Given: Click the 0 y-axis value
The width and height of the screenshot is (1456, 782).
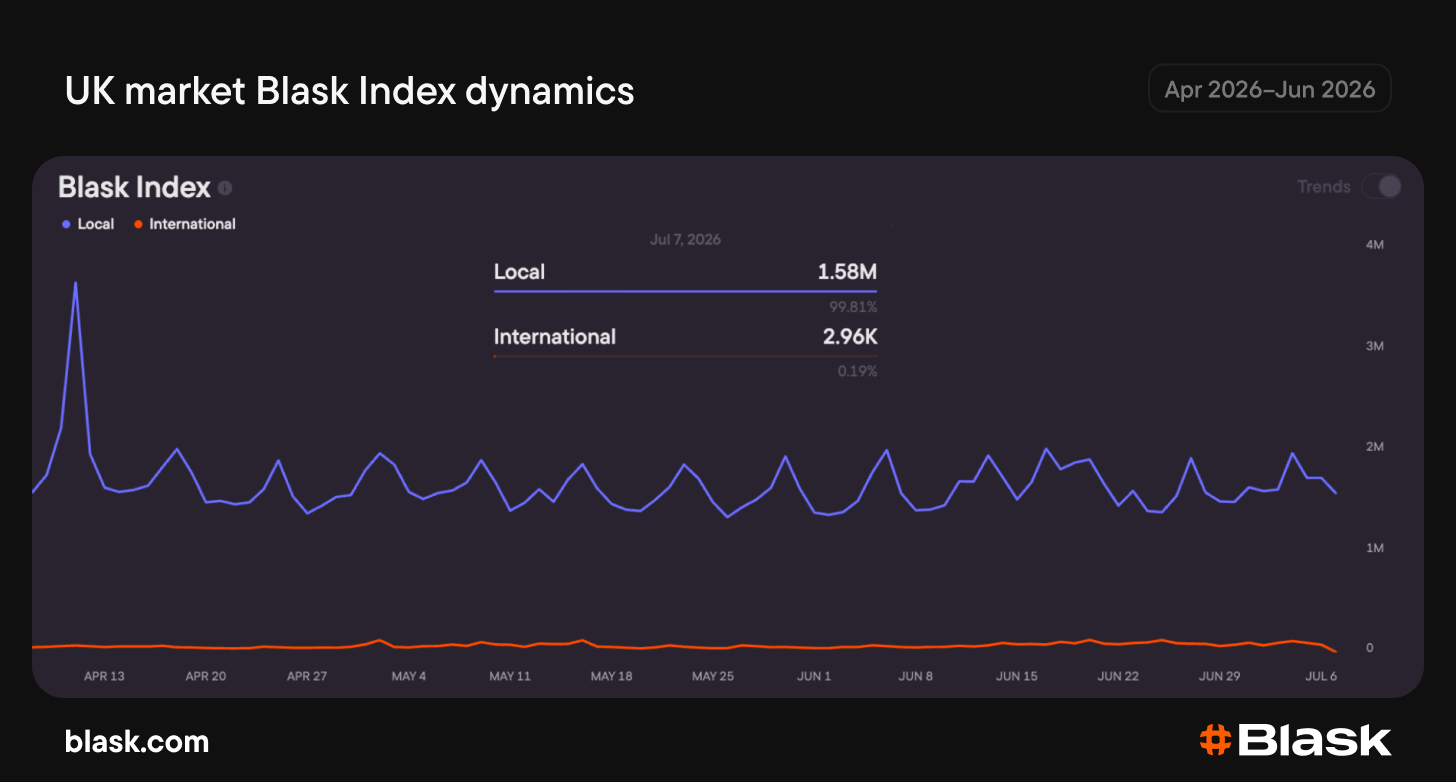Looking at the screenshot, I should coord(1369,648).
